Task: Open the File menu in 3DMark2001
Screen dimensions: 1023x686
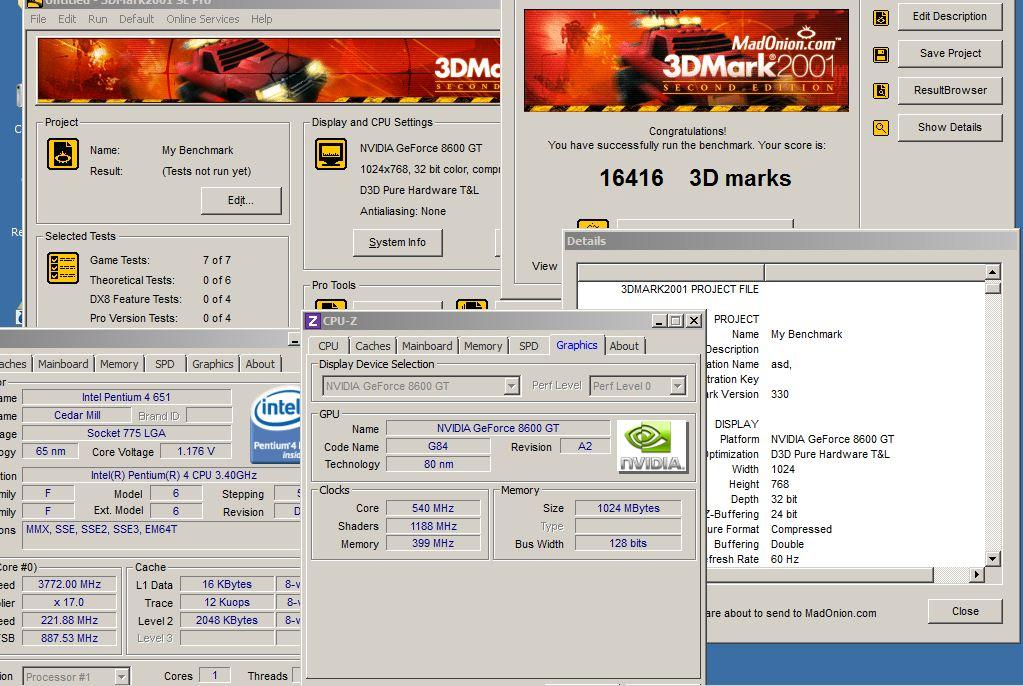Action: 38,19
